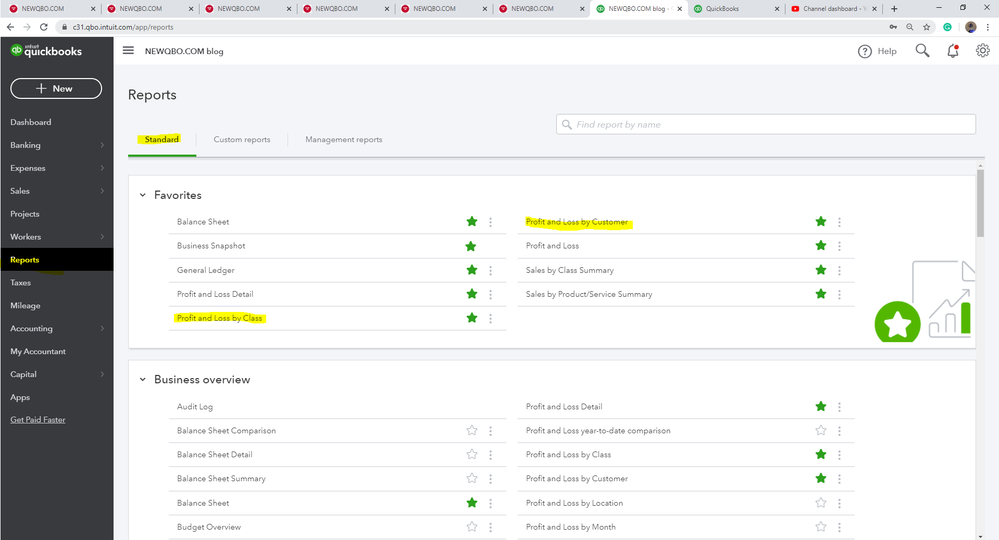The image size is (999, 540).
Task: Click the Help question mark icon
Action: [865, 51]
